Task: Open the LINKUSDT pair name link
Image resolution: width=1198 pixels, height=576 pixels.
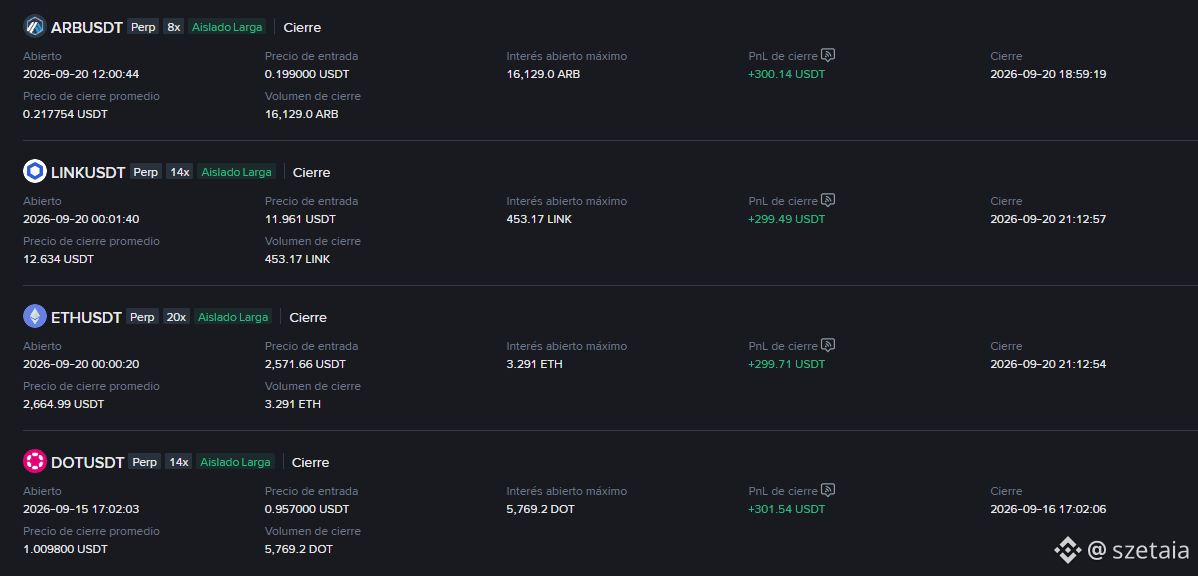Action: tap(88, 173)
